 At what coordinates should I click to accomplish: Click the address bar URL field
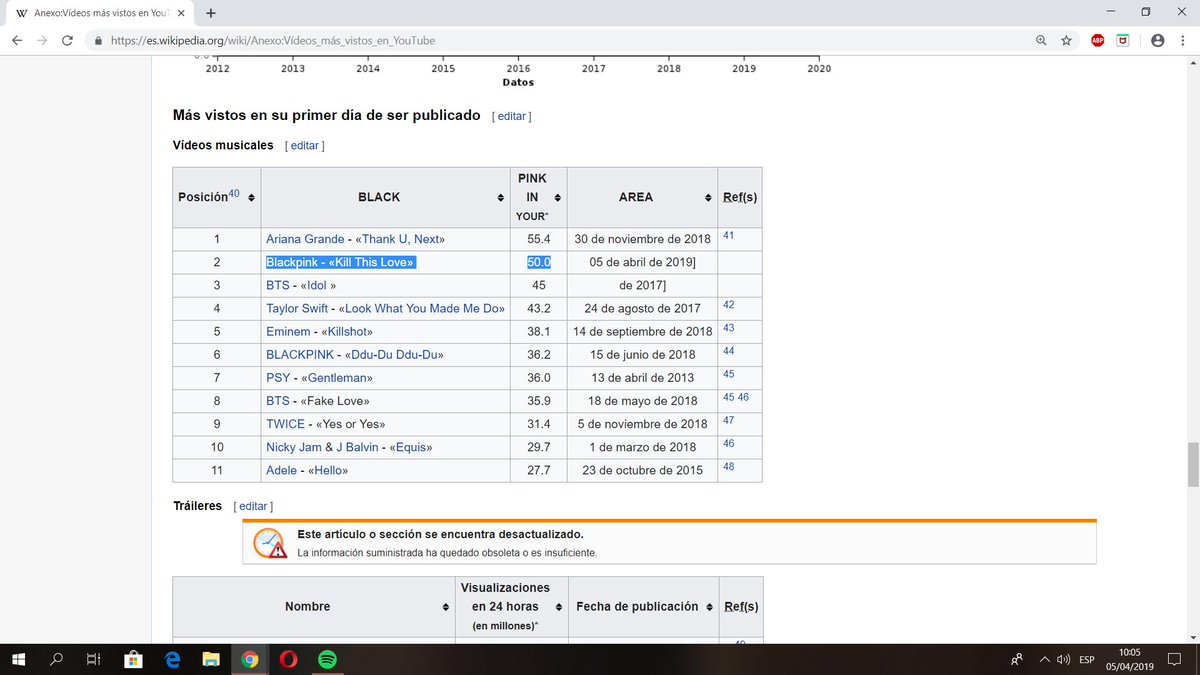(560, 41)
